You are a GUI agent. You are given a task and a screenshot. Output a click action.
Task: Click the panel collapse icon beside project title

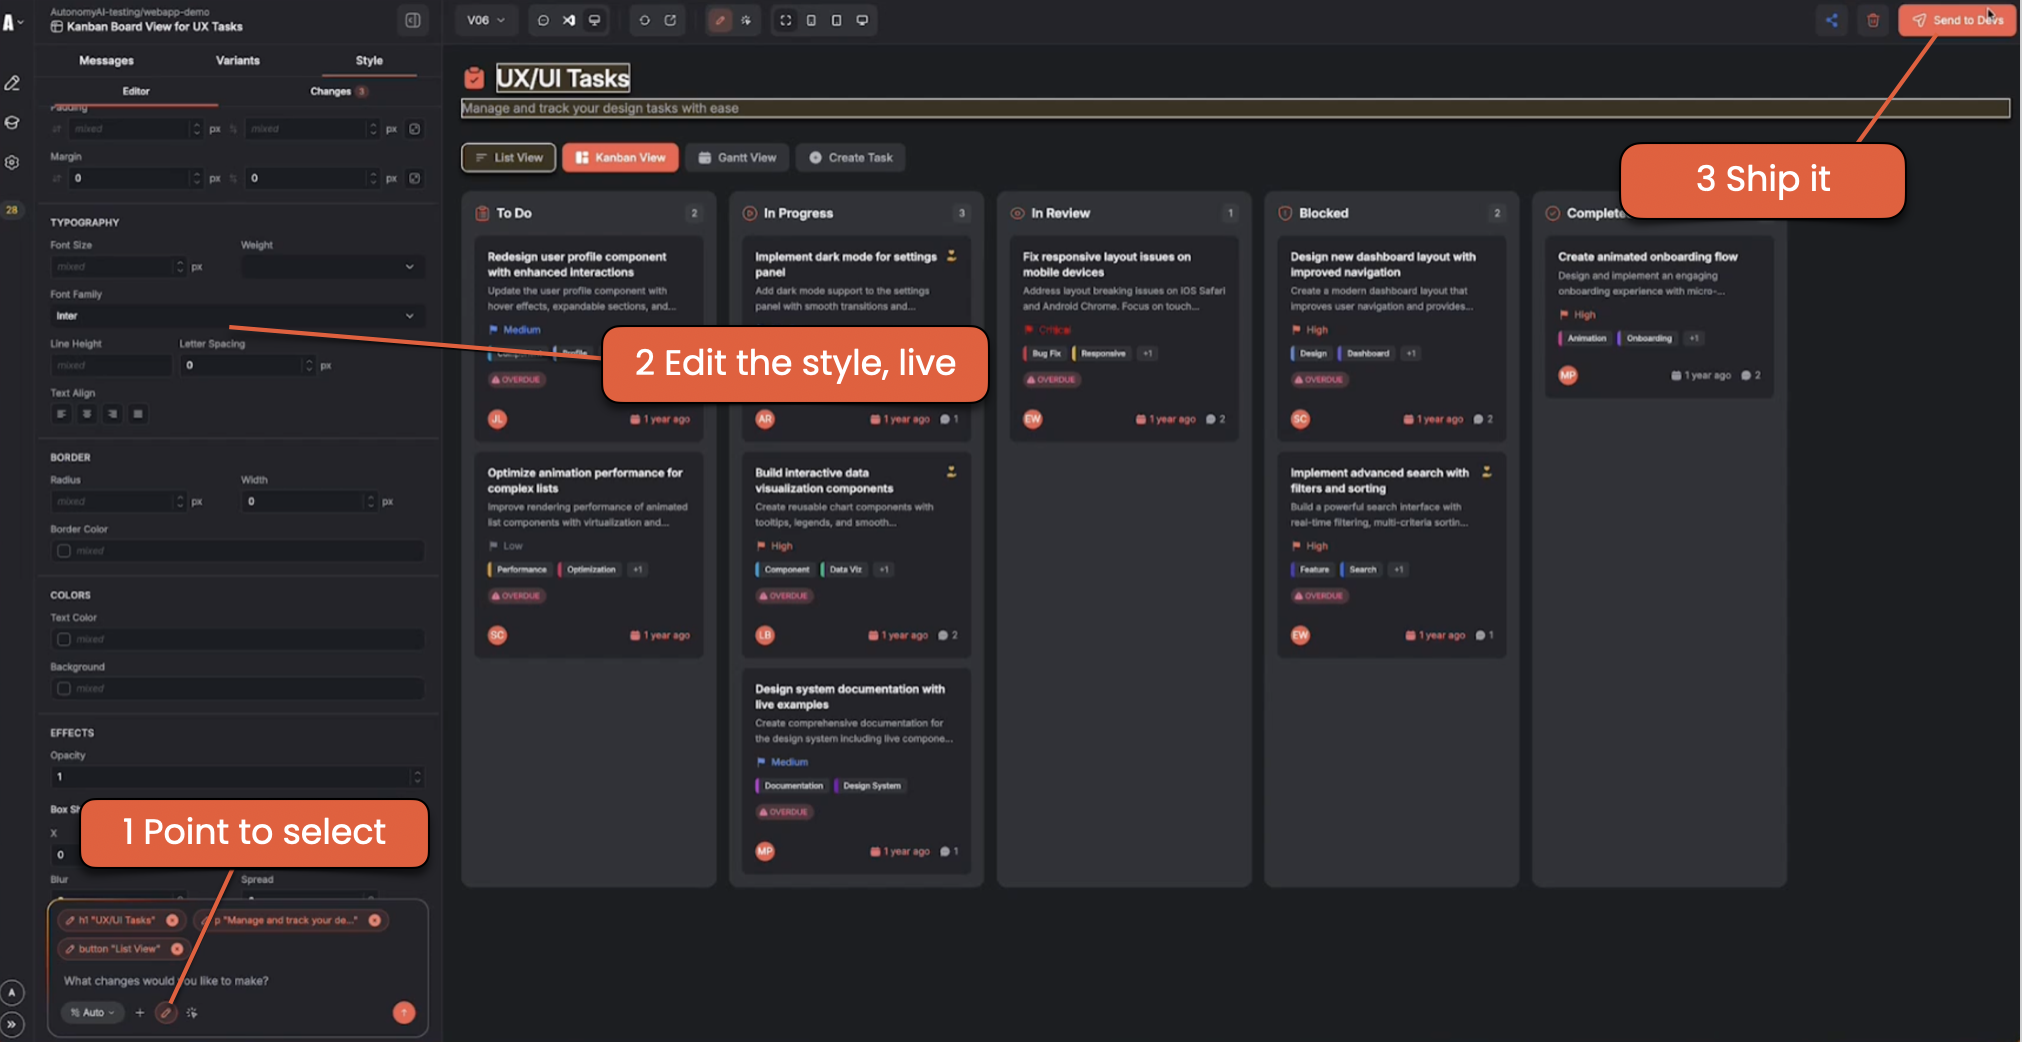coord(412,20)
